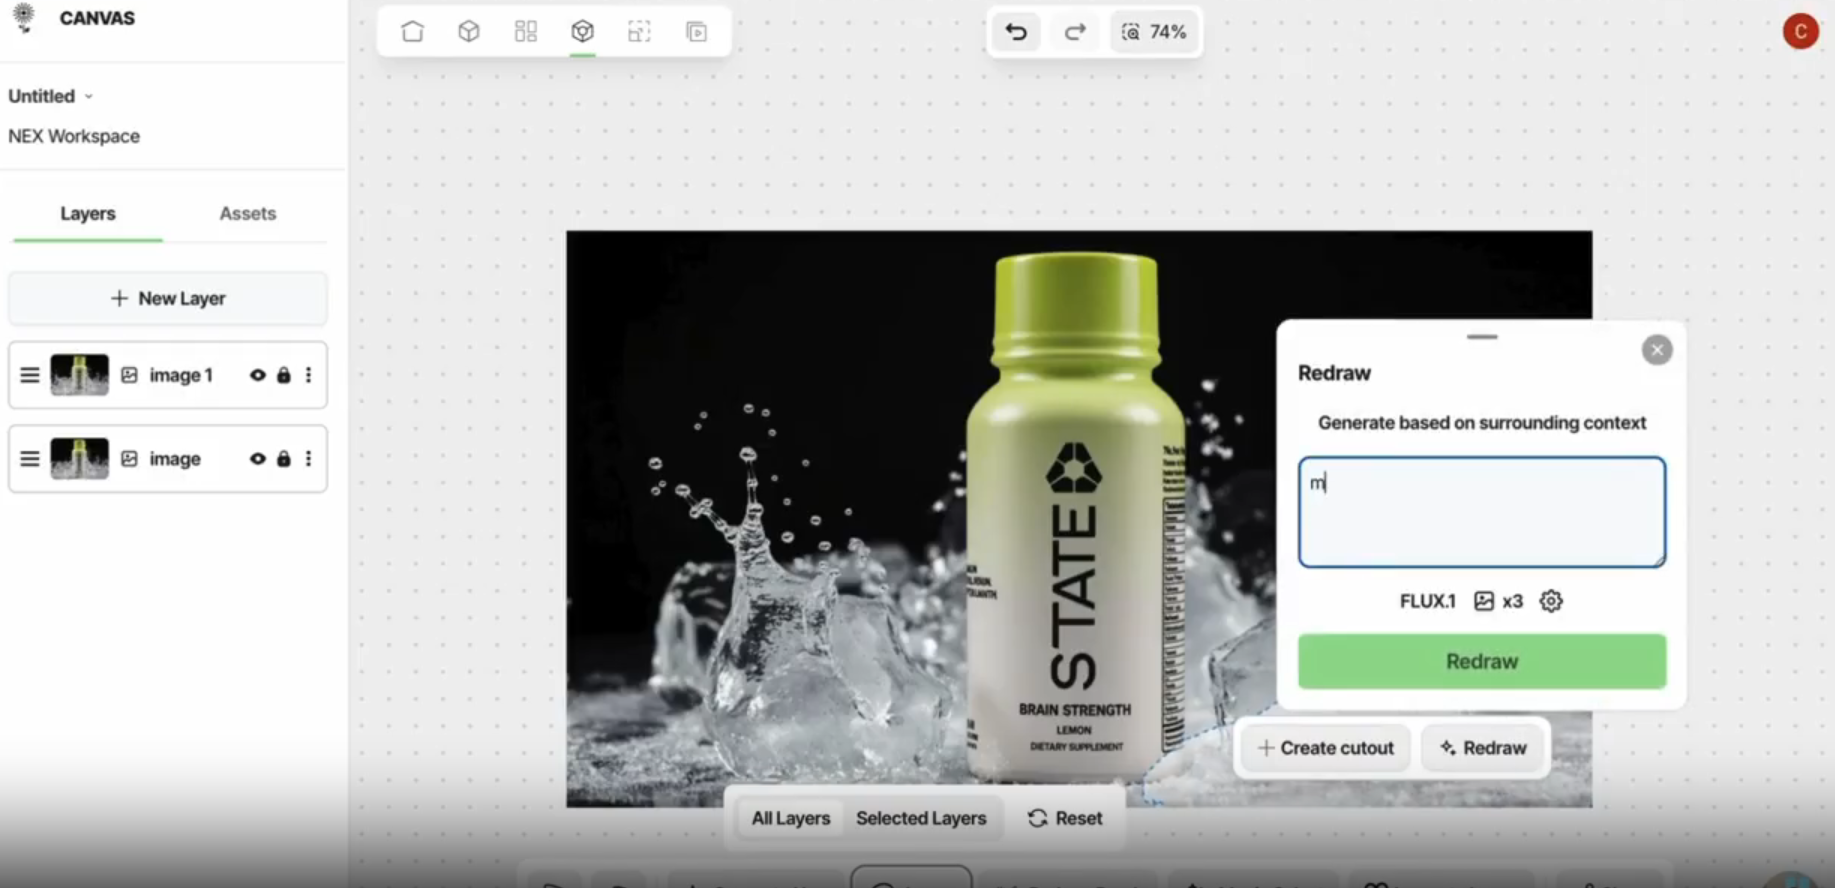This screenshot has height=888, width=1835.
Task: Switch to the Assets tab
Action: pos(247,213)
